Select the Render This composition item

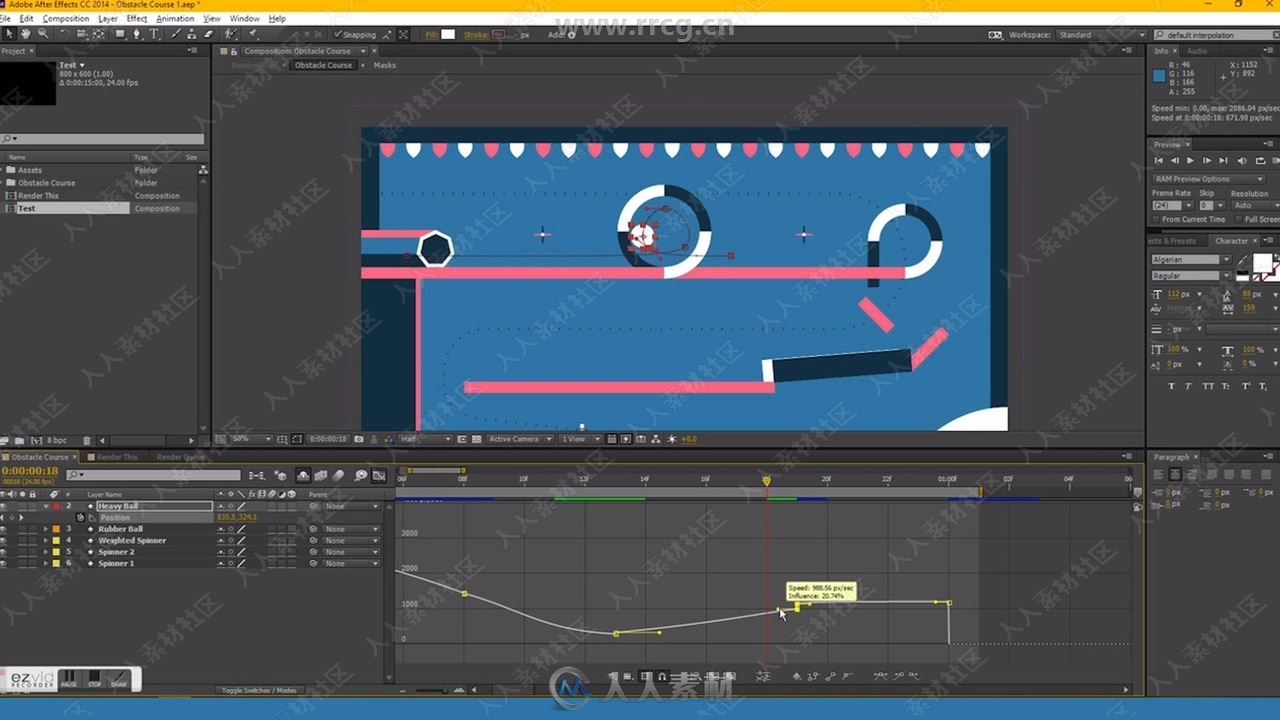[38, 196]
